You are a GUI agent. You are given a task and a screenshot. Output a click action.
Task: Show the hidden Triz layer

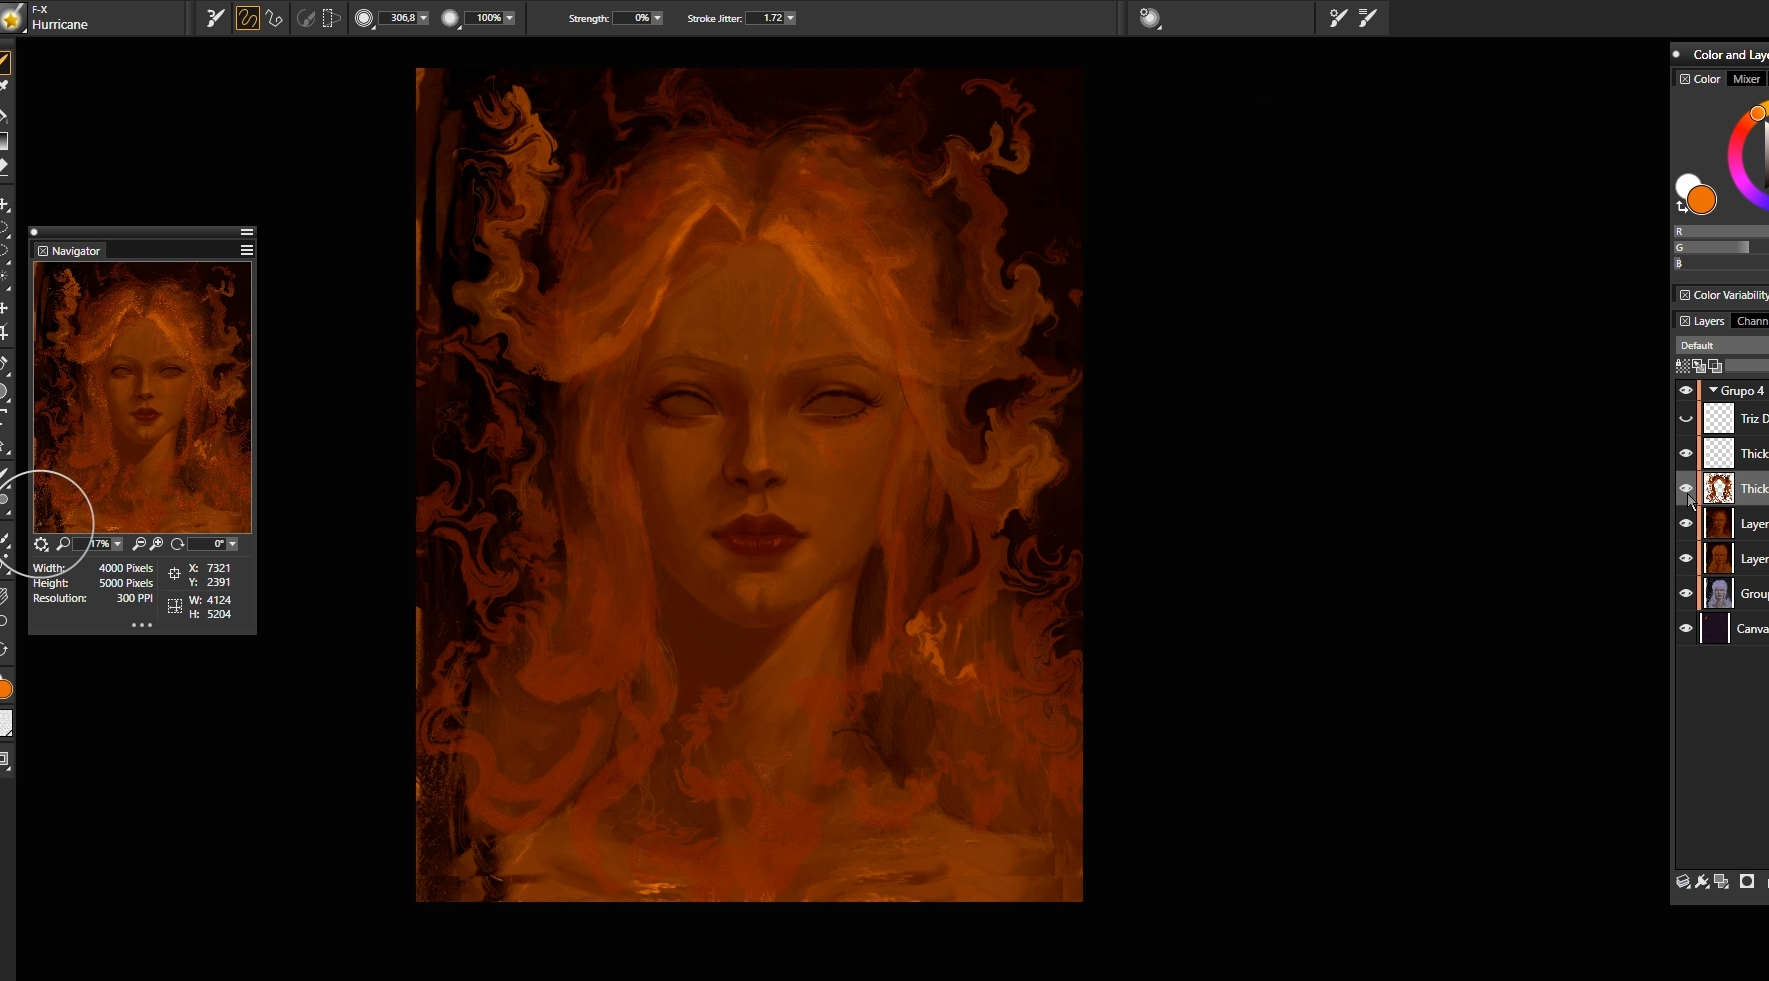point(1686,419)
